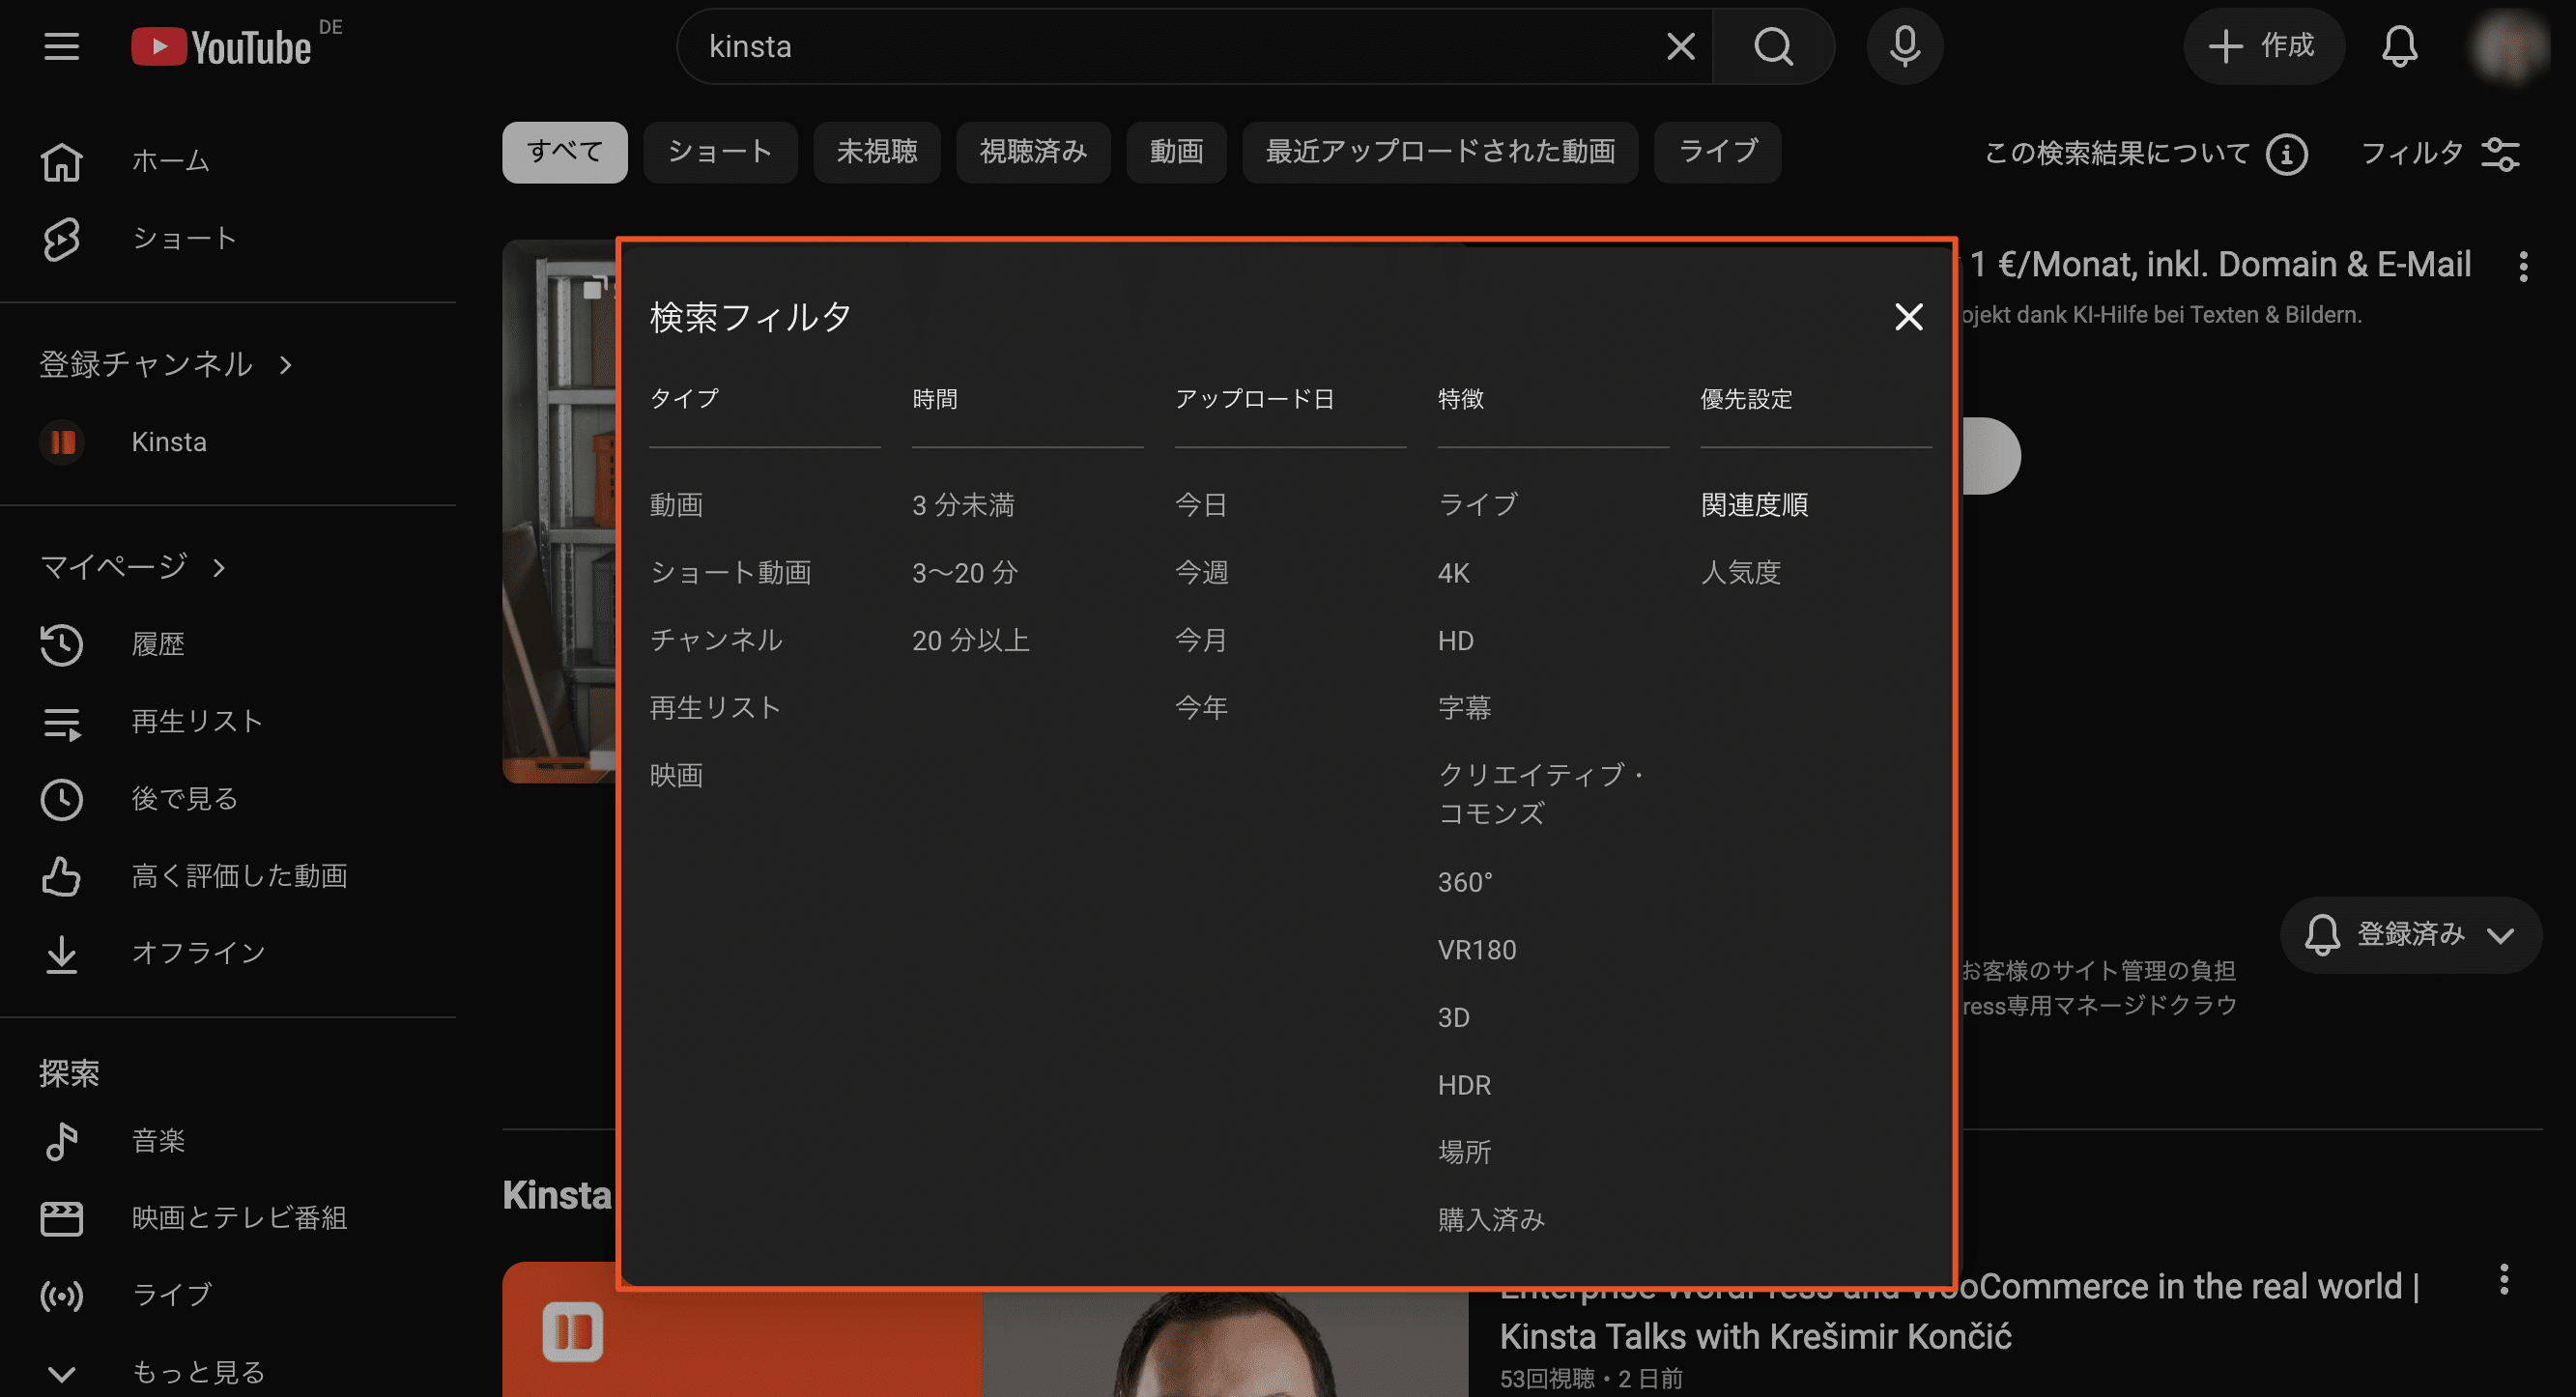The image size is (2576, 1397).
Task: Filter upload date 今週
Action: pos(1201,573)
